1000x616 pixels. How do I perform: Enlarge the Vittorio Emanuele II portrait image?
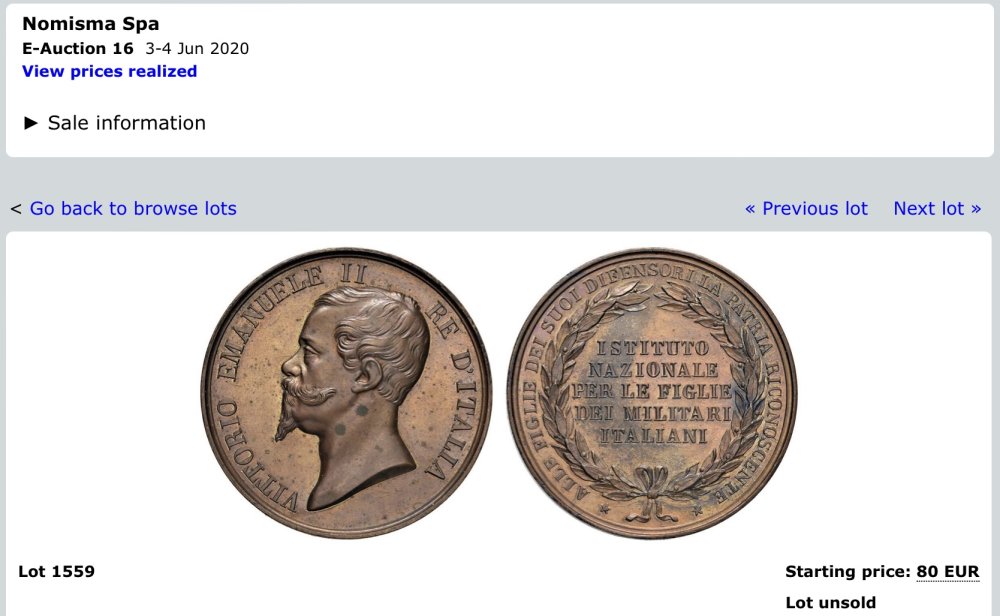(346, 393)
